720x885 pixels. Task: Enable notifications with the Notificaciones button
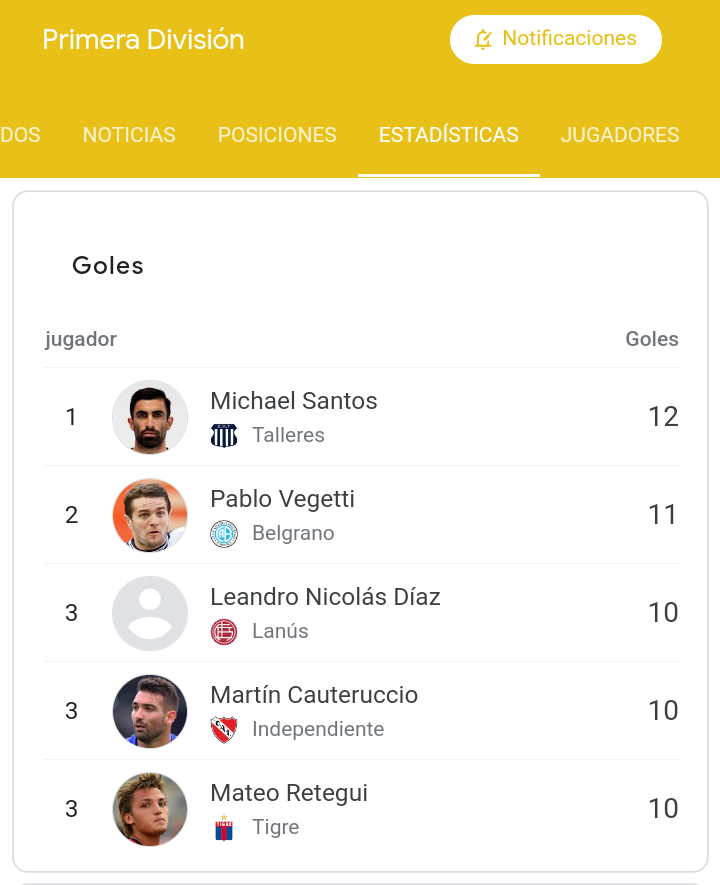coord(556,39)
